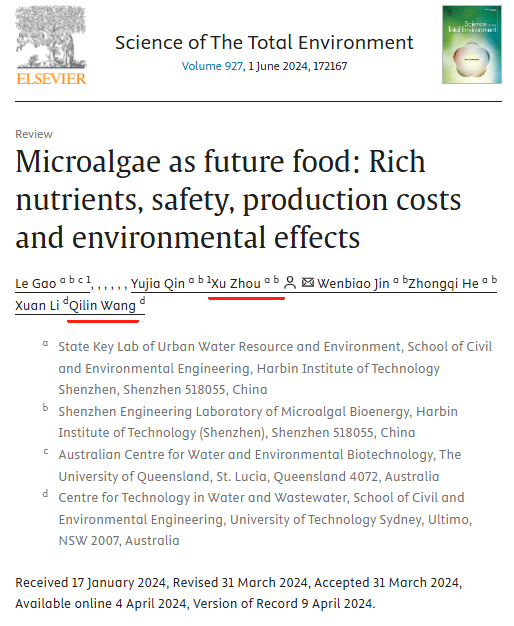Select author Qilin Wang

(x=103, y=305)
